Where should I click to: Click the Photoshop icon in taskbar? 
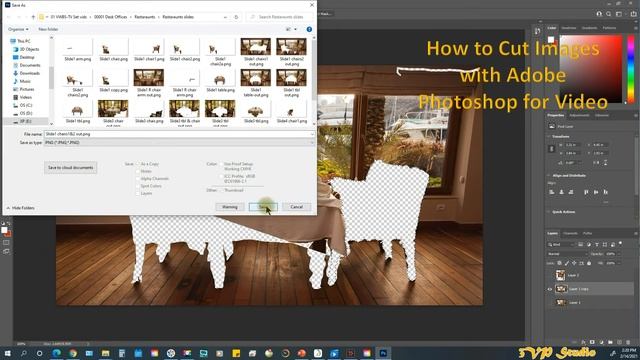tap(383, 353)
